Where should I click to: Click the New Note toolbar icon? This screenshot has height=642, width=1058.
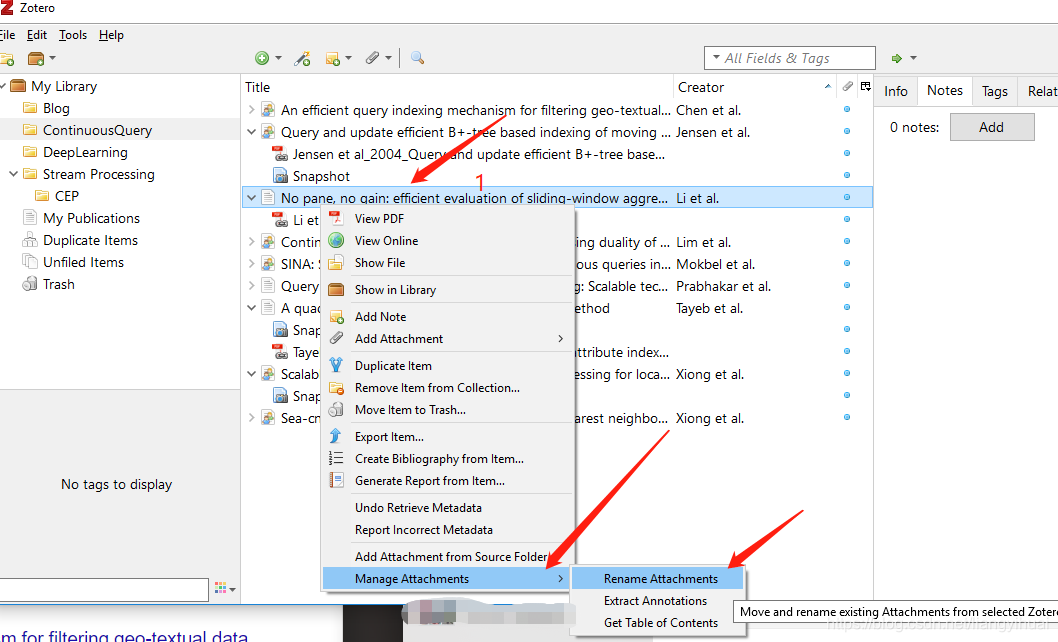tap(333, 59)
